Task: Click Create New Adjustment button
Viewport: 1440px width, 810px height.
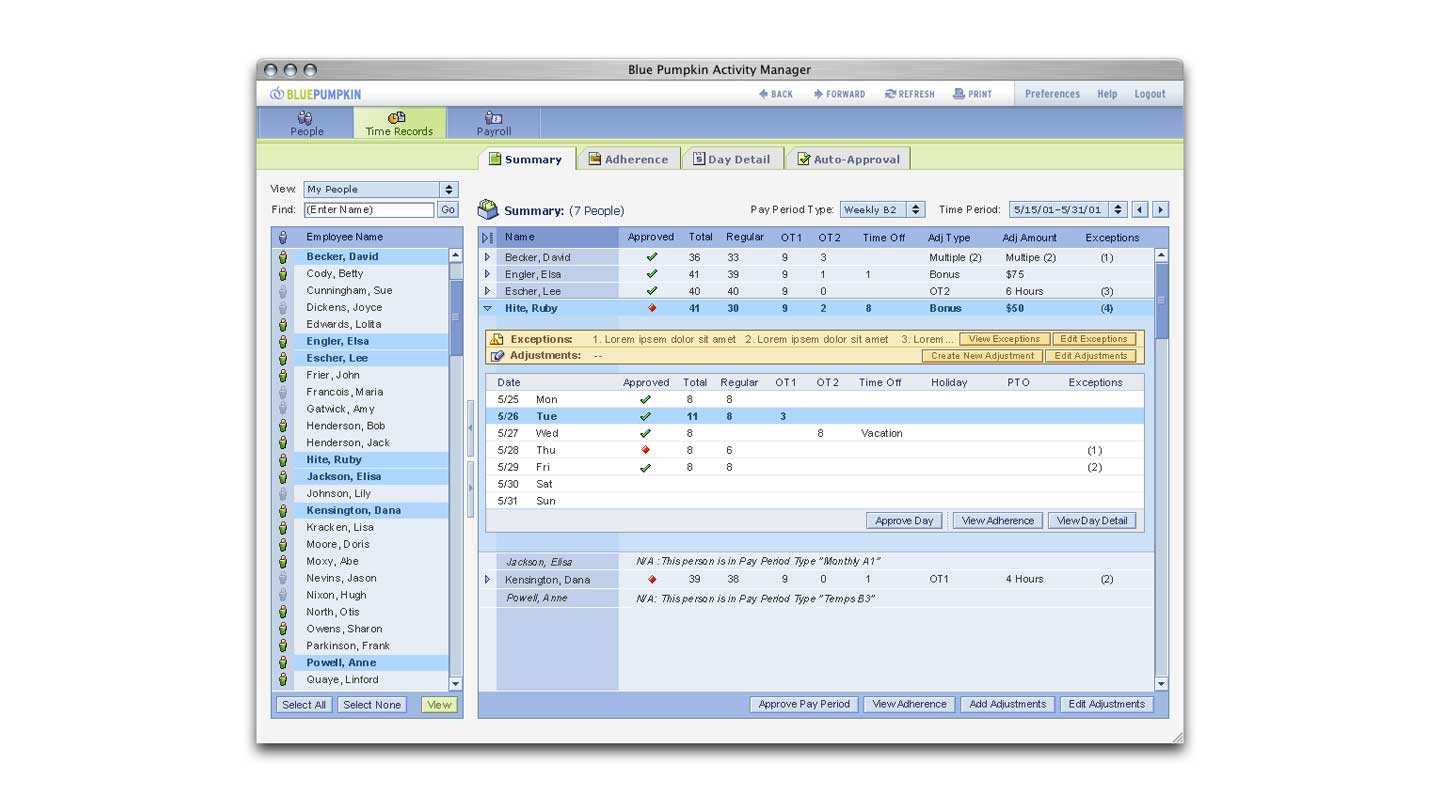Action: (x=982, y=356)
